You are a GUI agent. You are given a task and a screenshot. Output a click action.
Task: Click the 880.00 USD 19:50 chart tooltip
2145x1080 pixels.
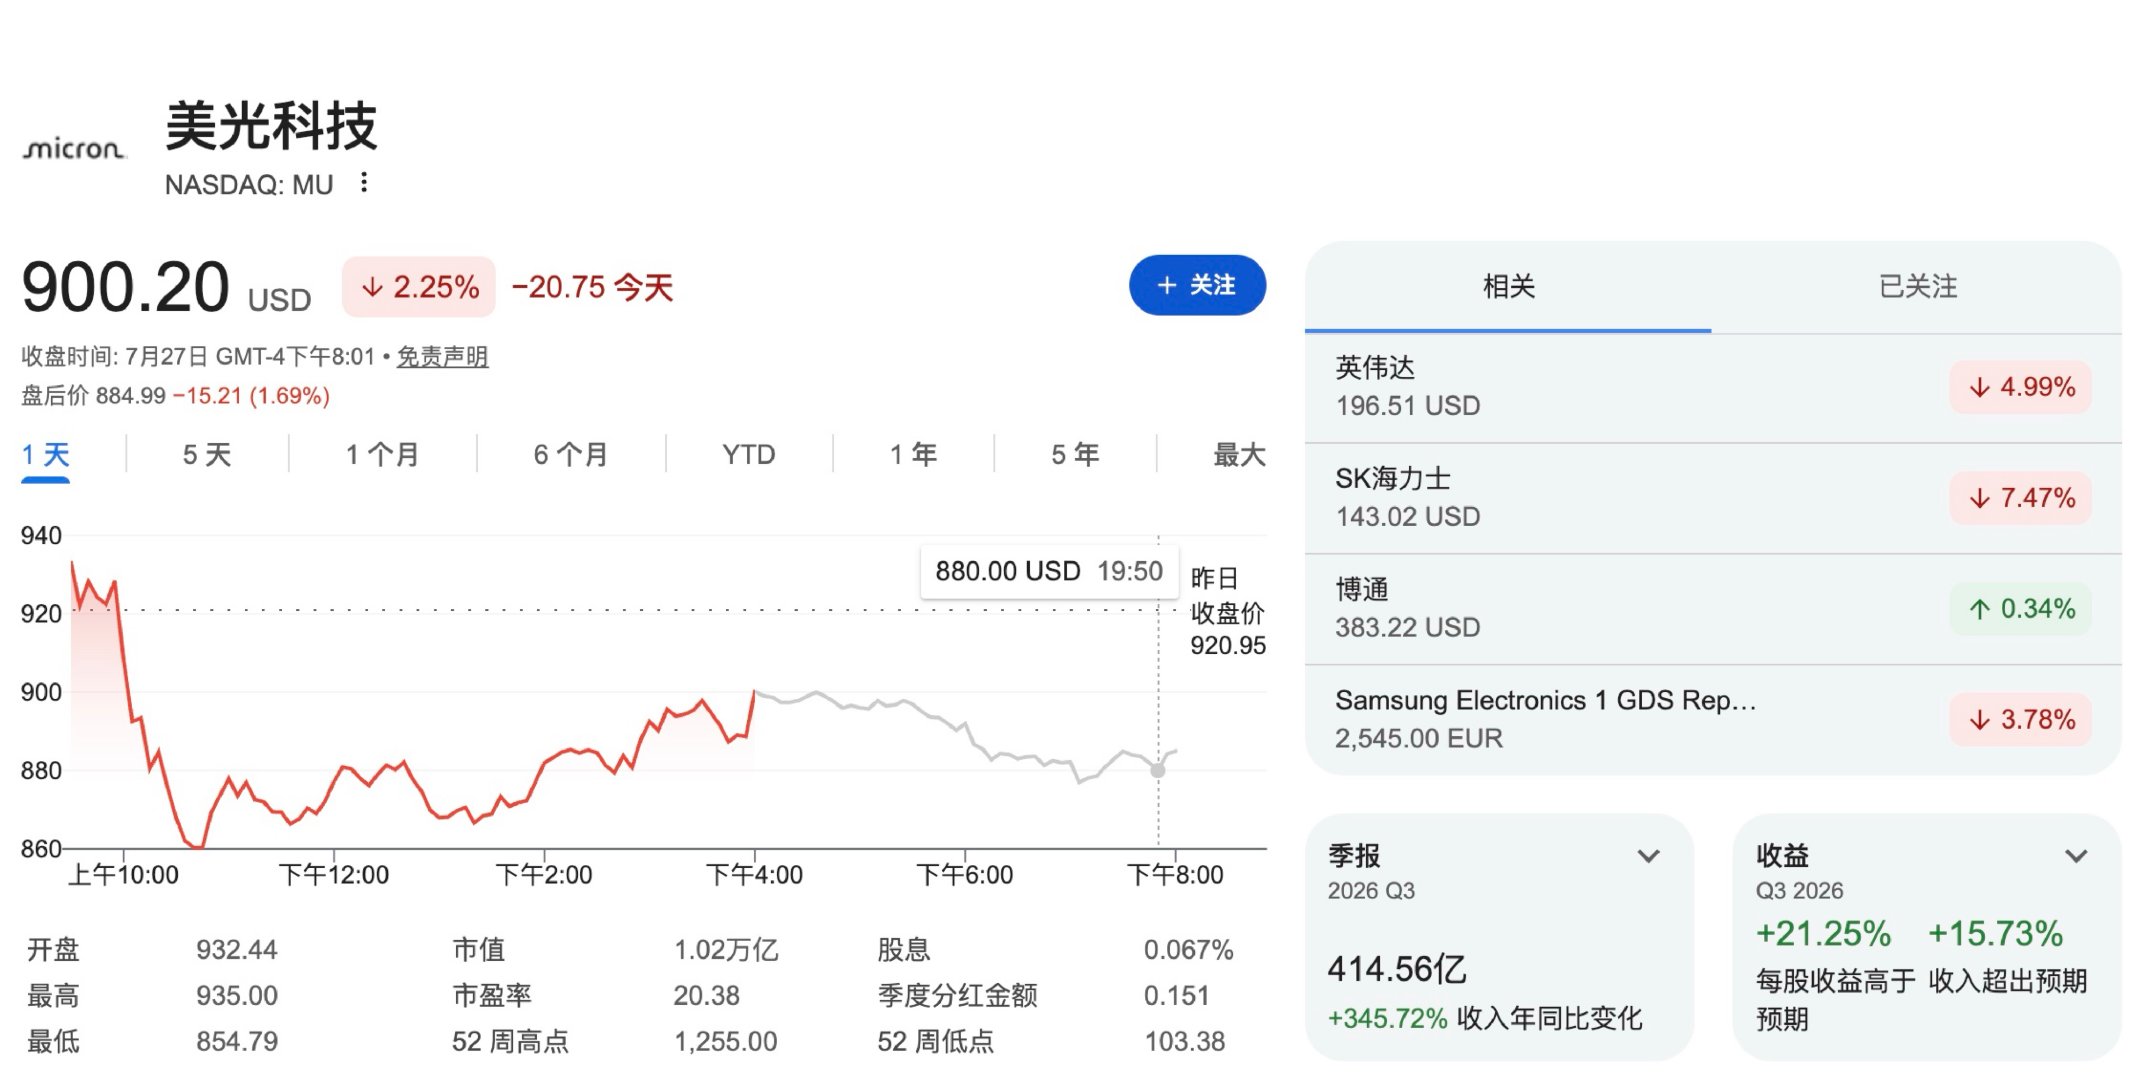[1049, 572]
